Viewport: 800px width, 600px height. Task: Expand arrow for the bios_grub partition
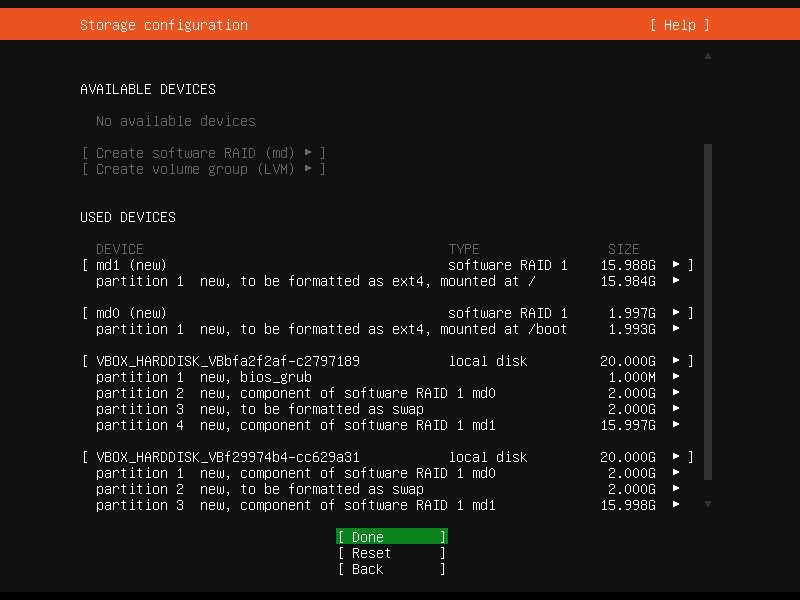676,377
